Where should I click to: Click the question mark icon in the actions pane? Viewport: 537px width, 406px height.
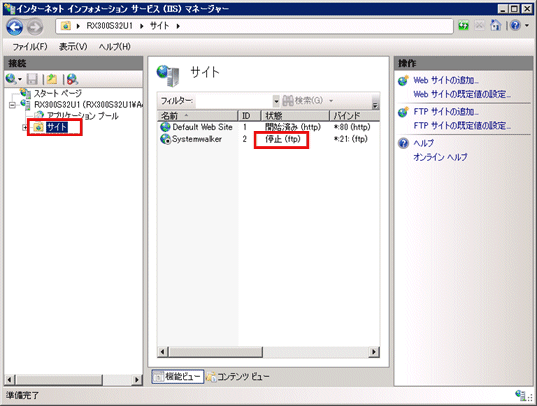point(403,143)
